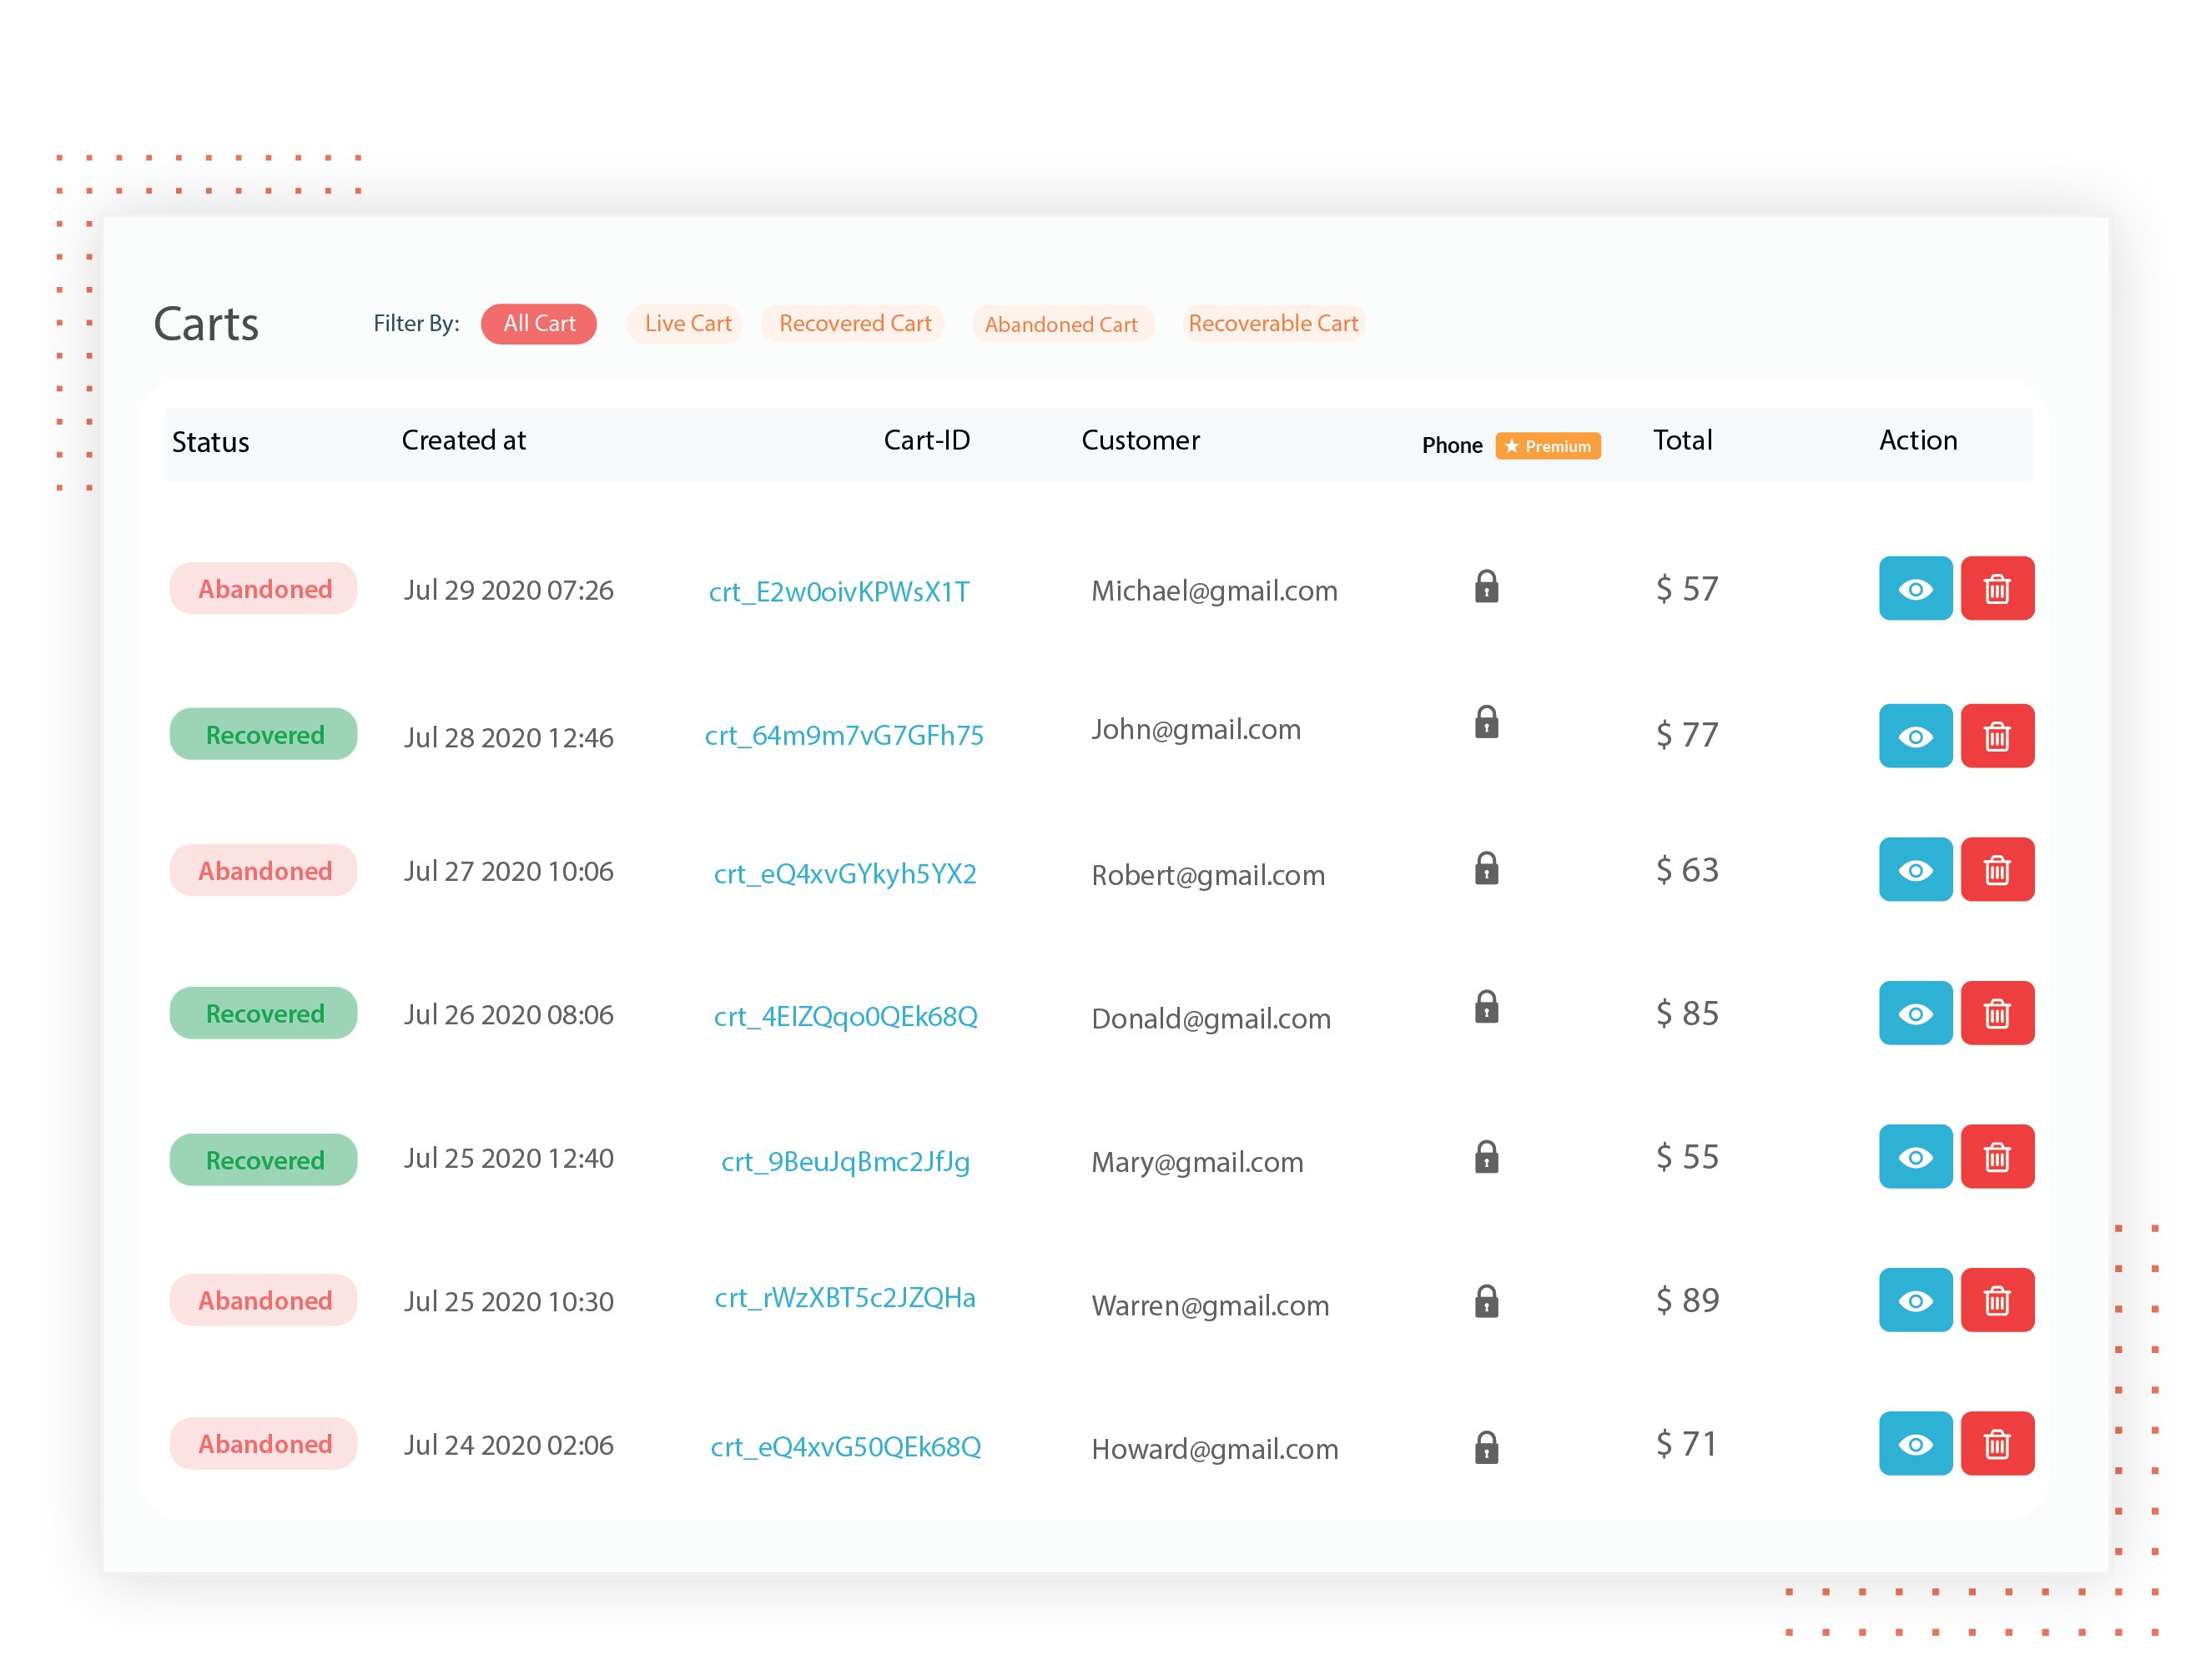The image size is (2206, 1680).
Task: Click the phone lock icon for Robert@gmail.com
Action: pos(1486,868)
